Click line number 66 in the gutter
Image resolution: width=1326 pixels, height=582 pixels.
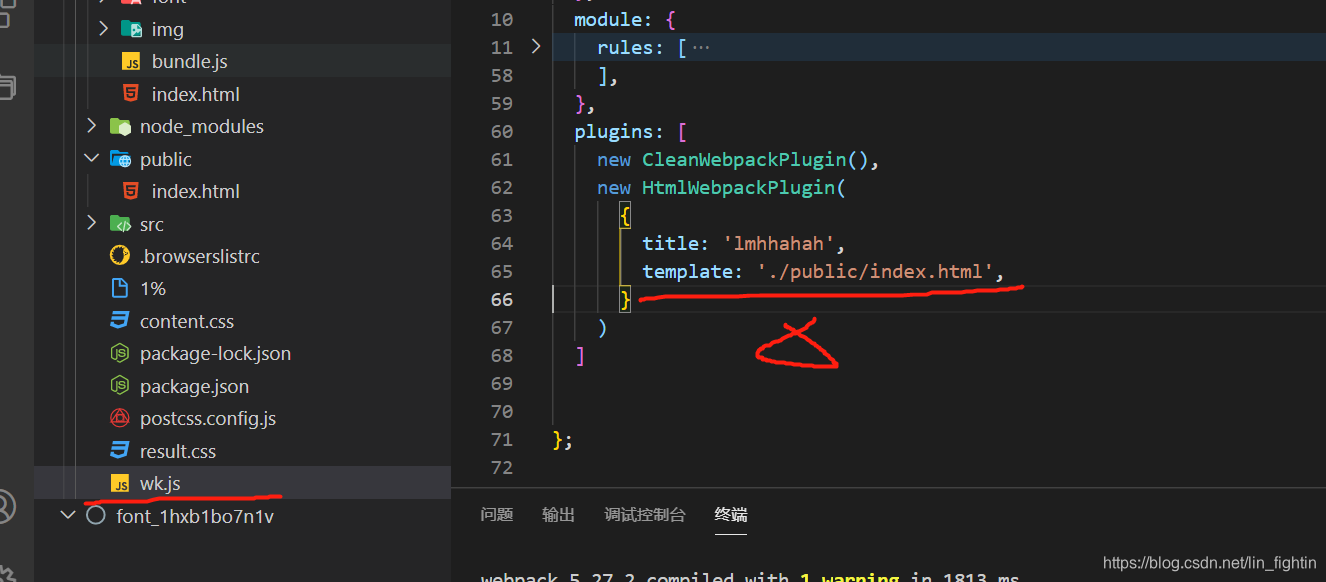[502, 299]
